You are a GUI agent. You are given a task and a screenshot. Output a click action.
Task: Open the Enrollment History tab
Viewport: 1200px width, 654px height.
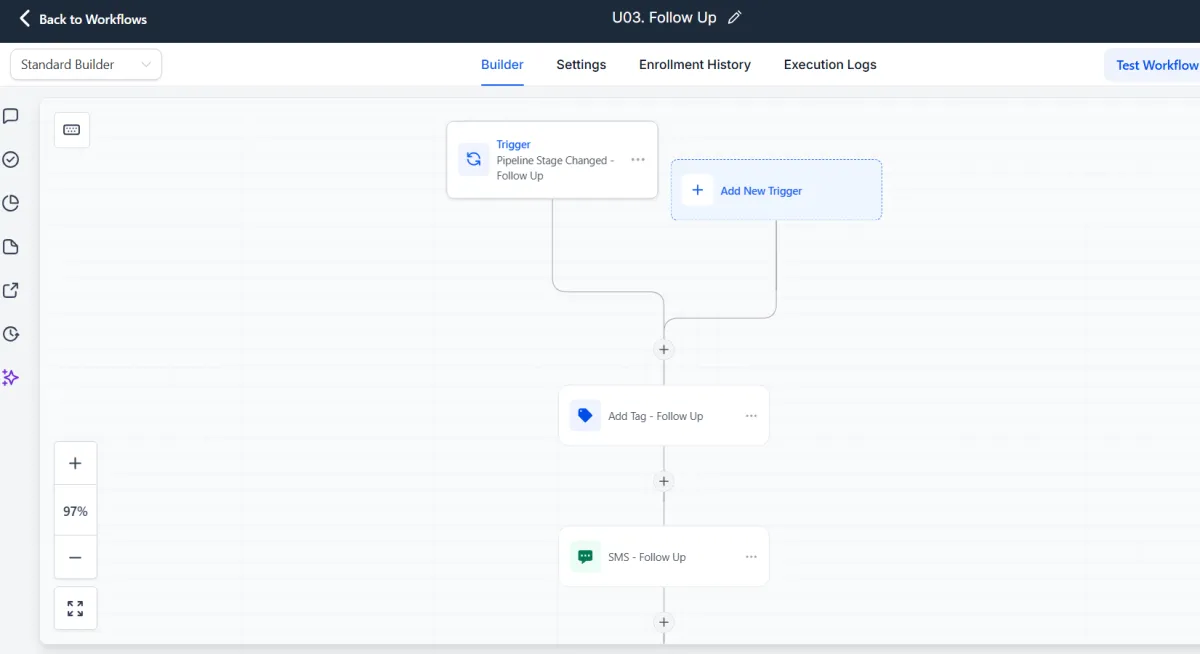click(695, 65)
